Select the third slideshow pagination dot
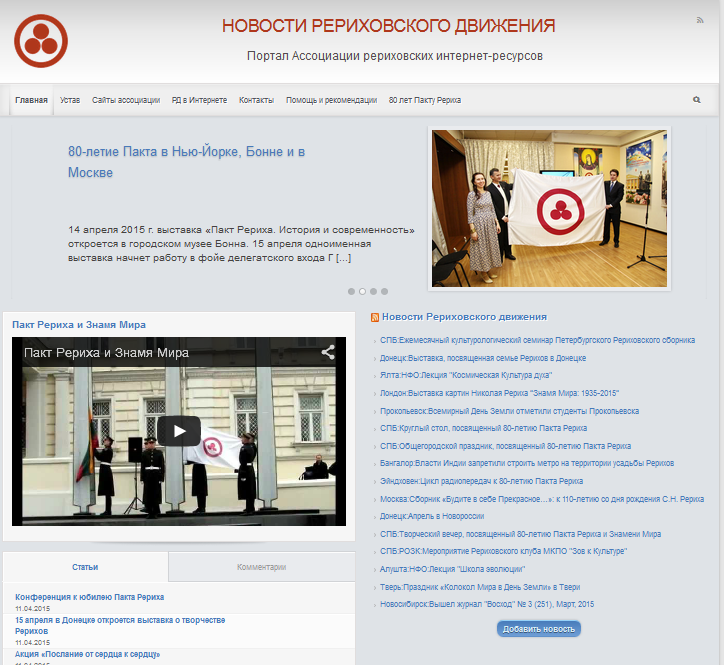 point(373,292)
